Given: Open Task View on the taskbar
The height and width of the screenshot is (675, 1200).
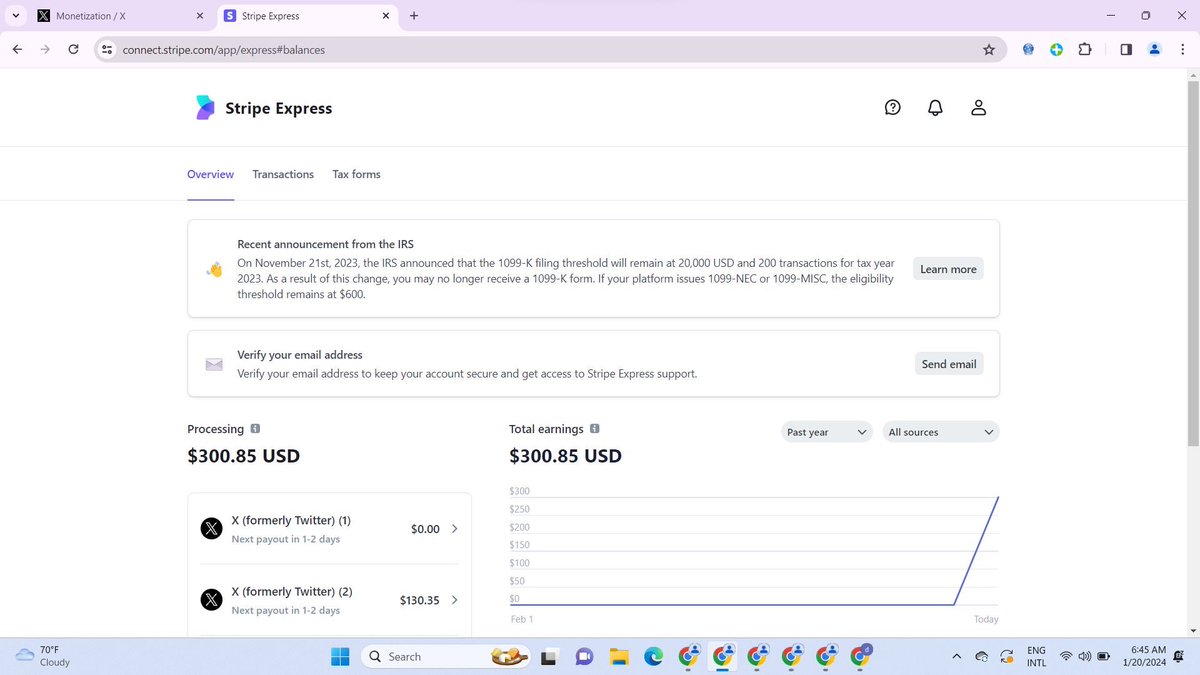Looking at the screenshot, I should (x=548, y=657).
